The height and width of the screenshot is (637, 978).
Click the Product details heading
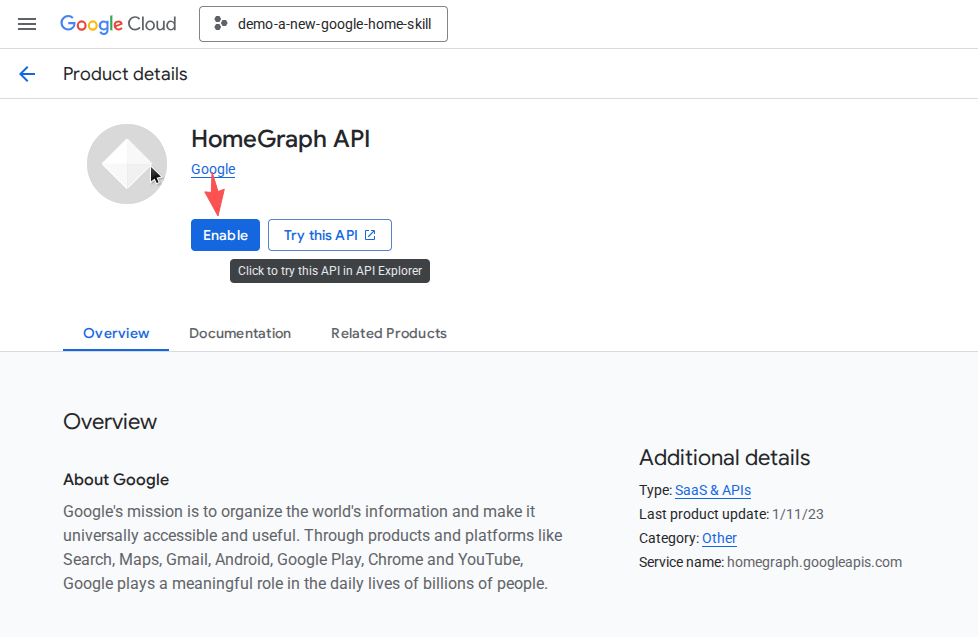(125, 74)
